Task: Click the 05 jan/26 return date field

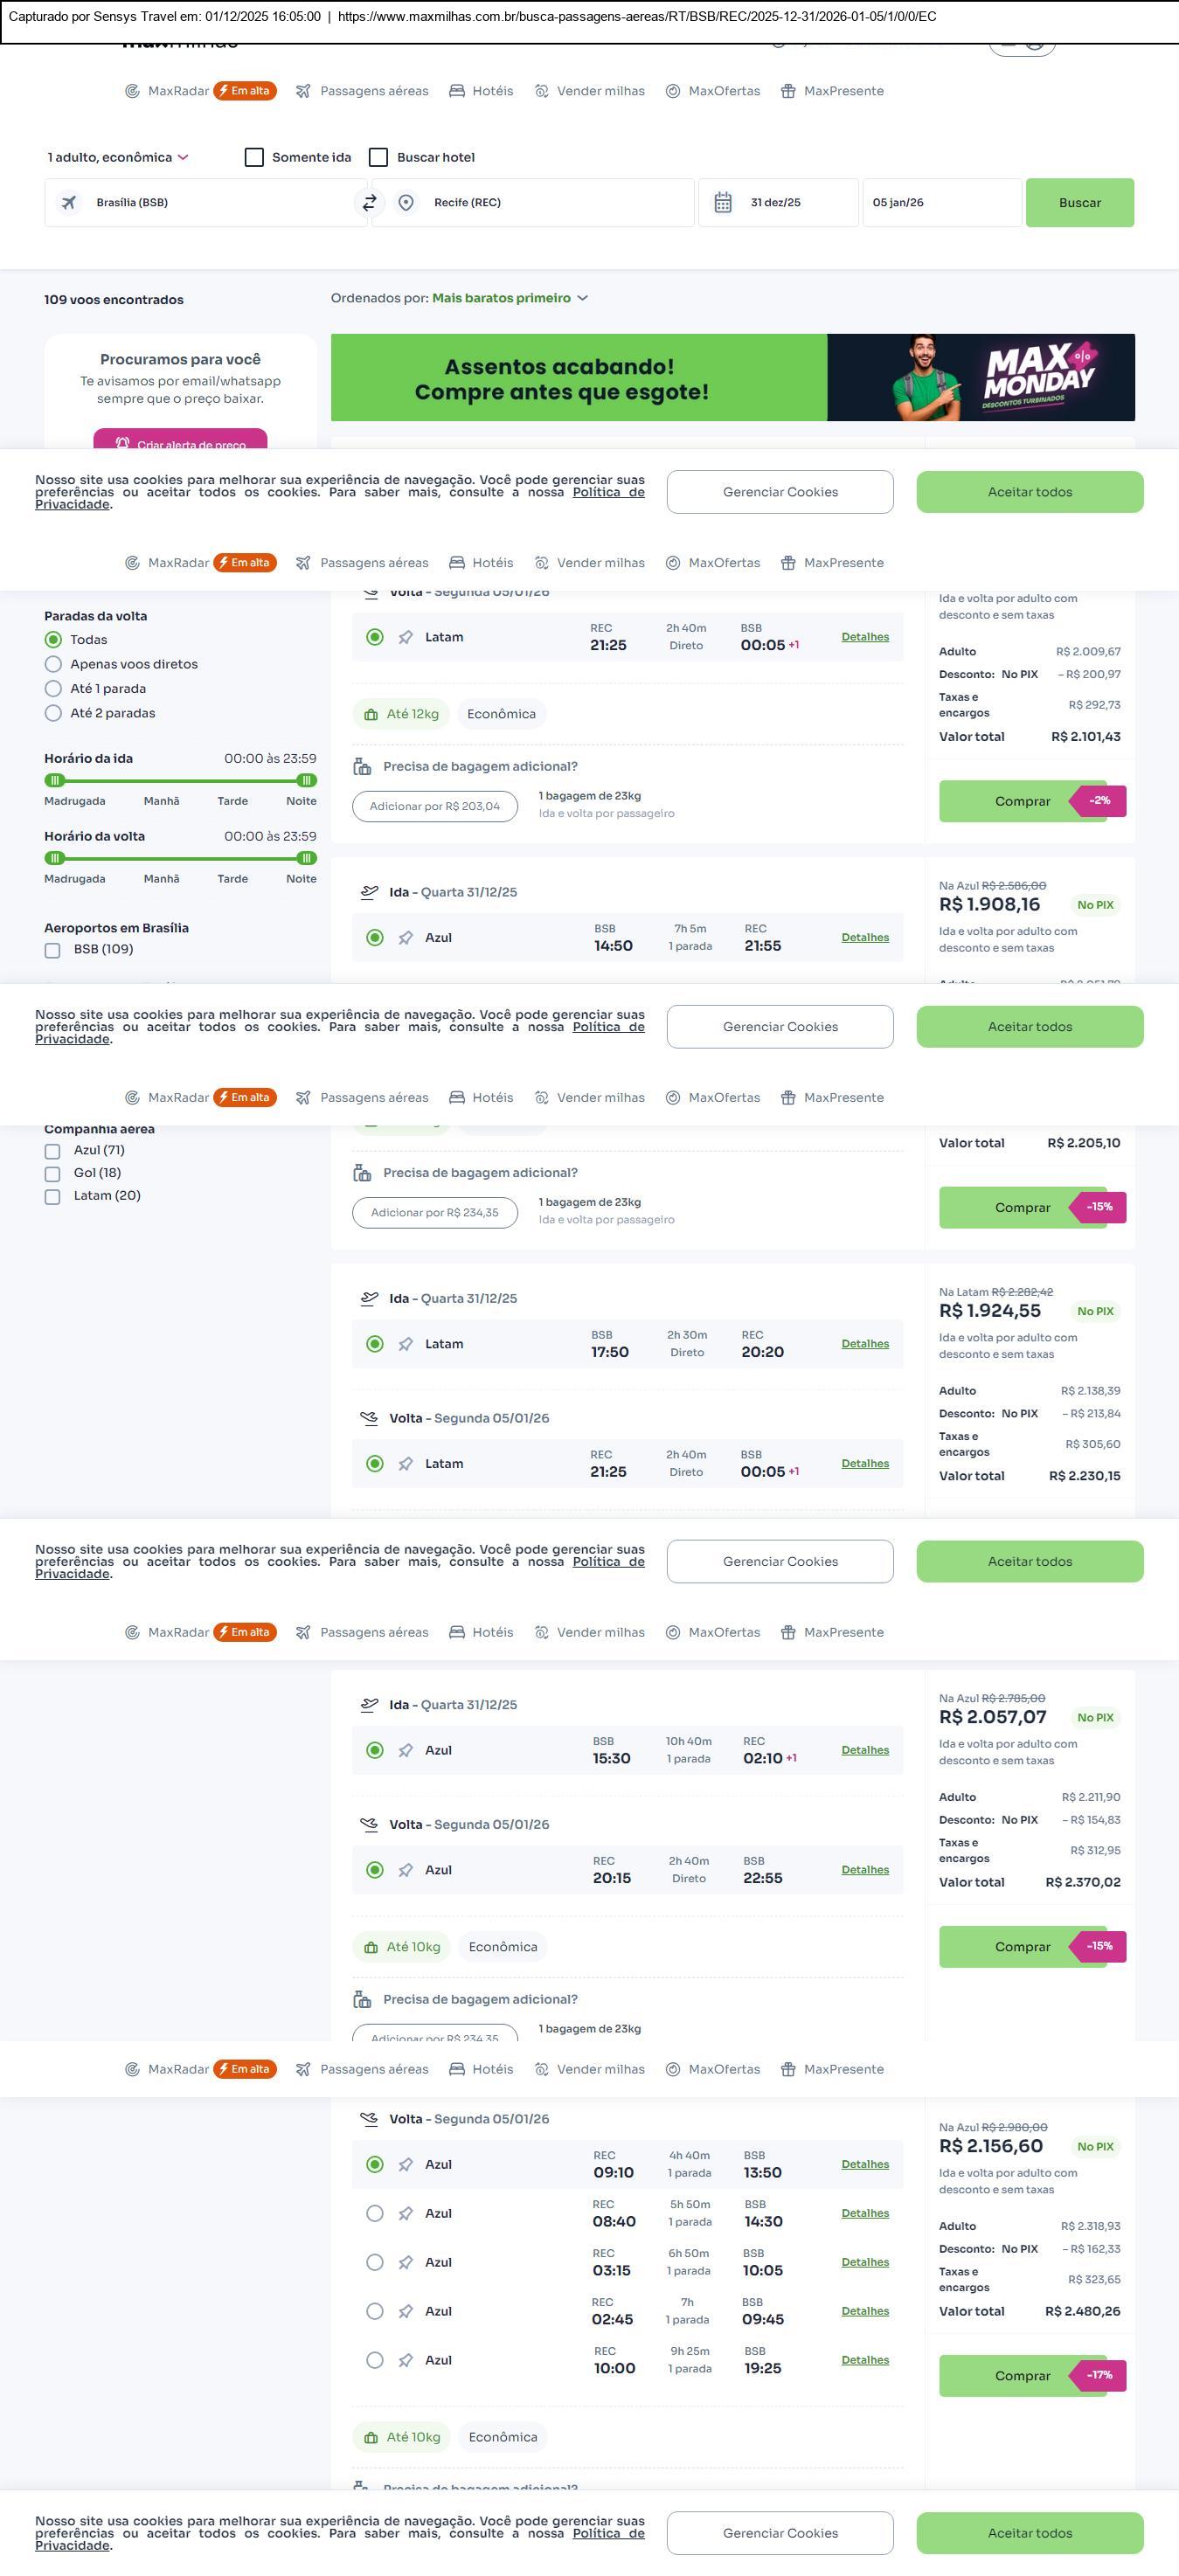Action: tap(940, 203)
